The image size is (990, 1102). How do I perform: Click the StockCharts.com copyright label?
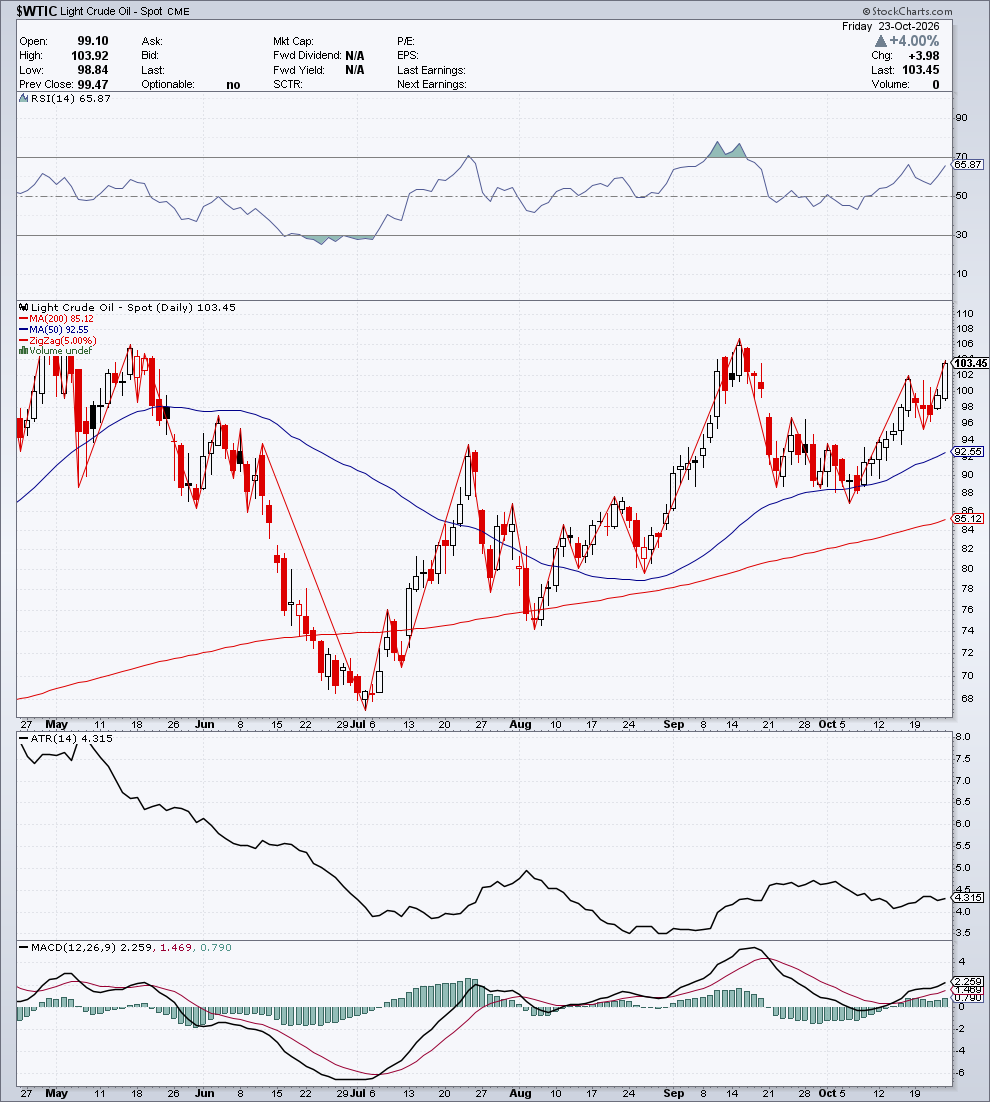click(908, 11)
